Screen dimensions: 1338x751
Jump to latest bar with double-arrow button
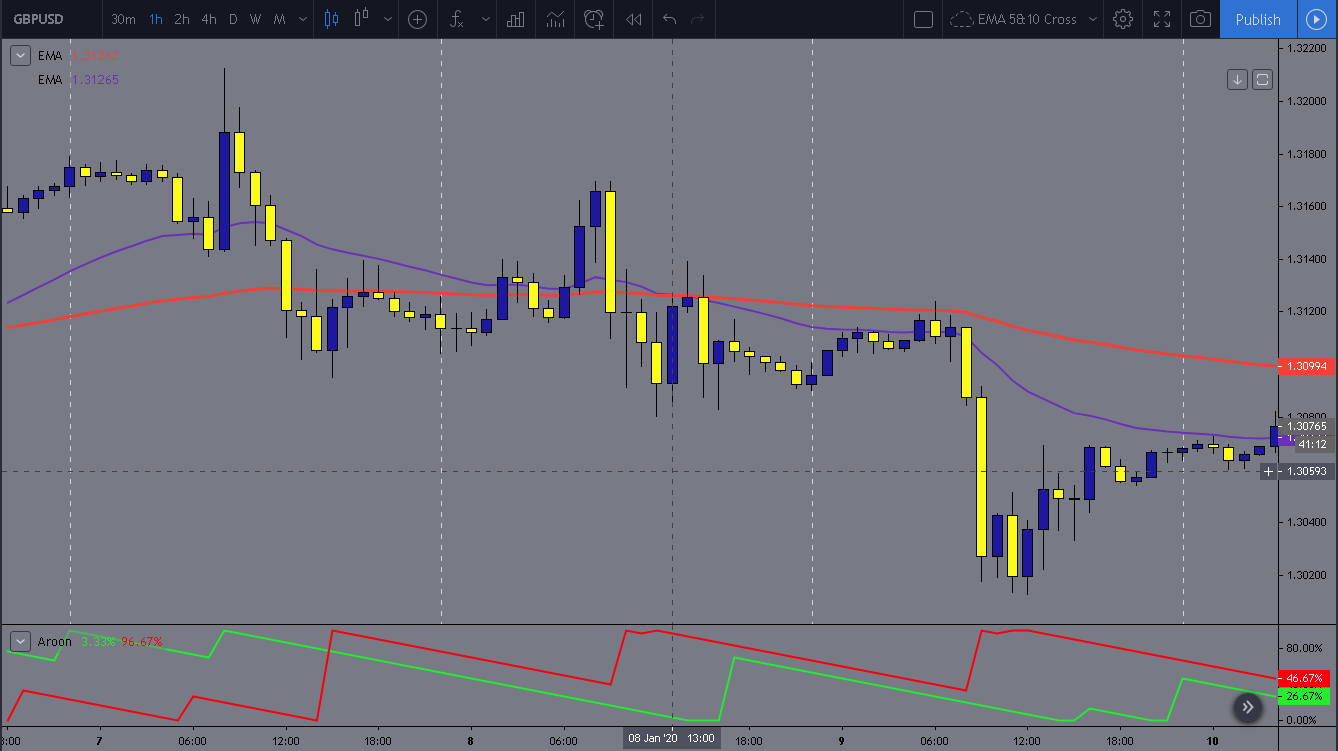coord(1247,708)
